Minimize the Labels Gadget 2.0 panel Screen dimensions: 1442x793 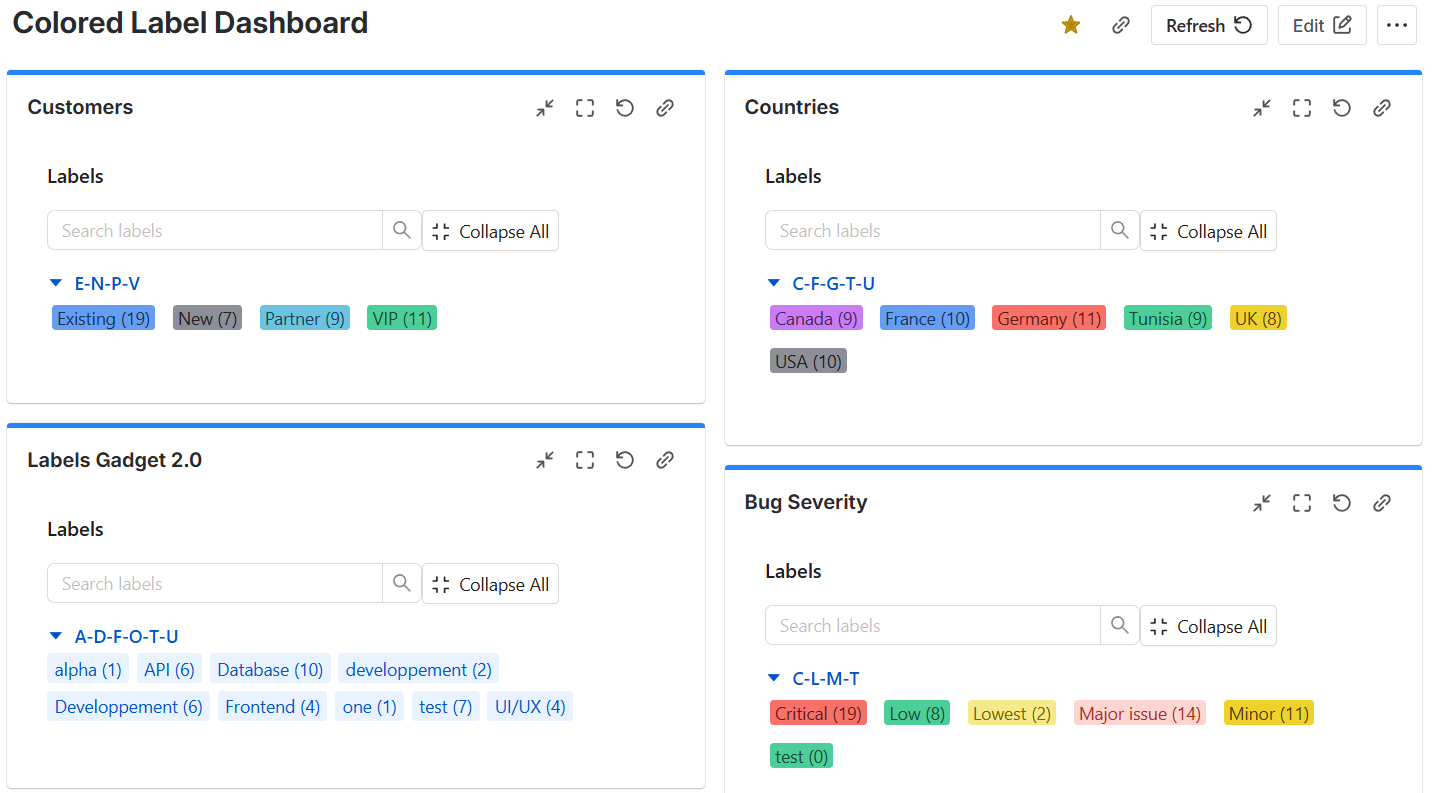(x=545, y=460)
